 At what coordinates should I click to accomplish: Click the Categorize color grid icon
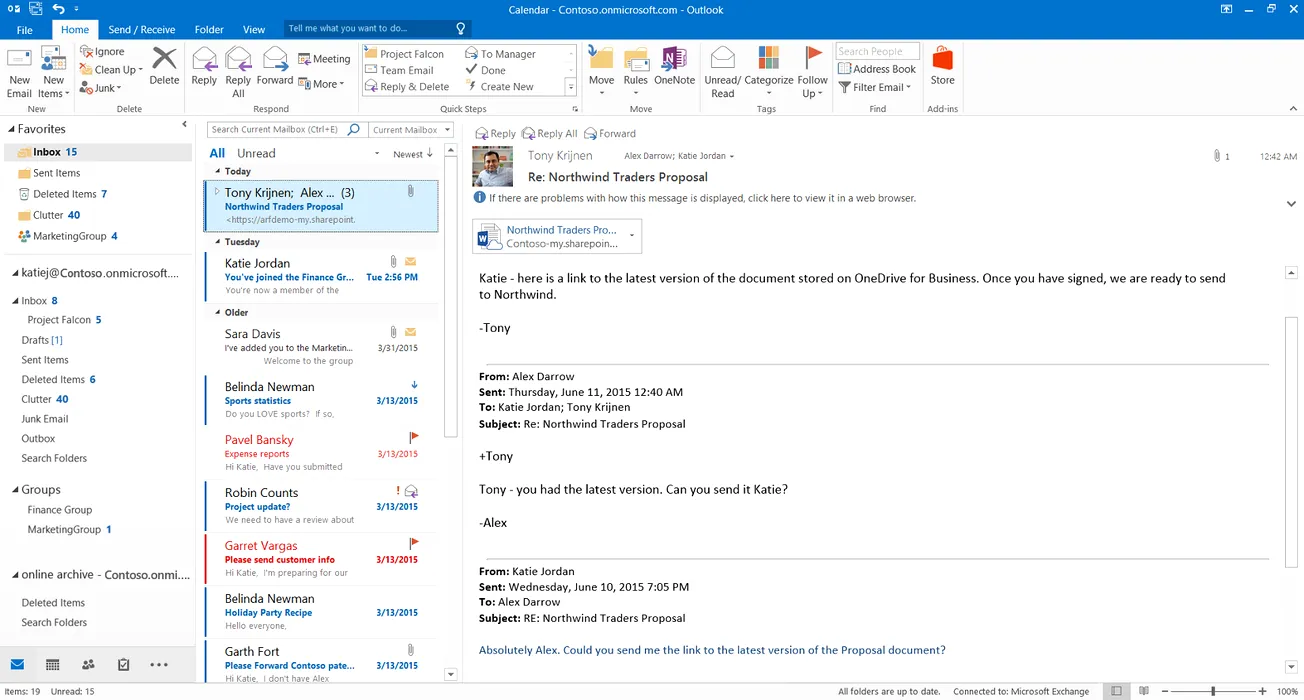pyautogui.click(x=768, y=58)
